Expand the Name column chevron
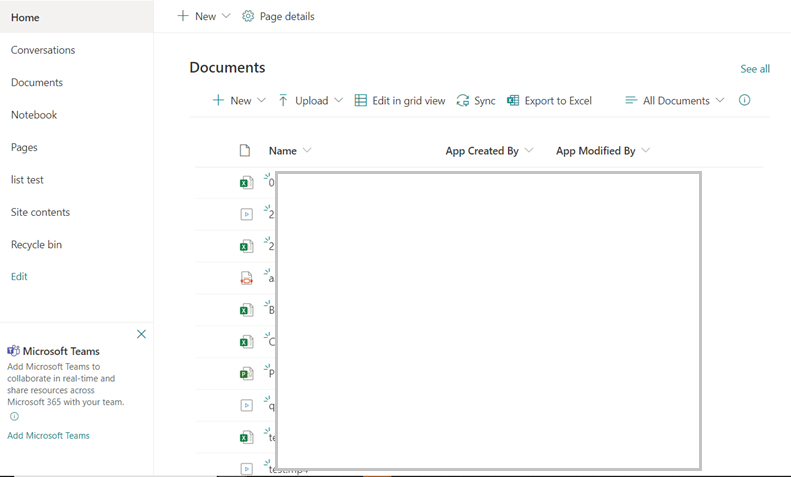Screen dimensions: 791x477 click(307, 150)
